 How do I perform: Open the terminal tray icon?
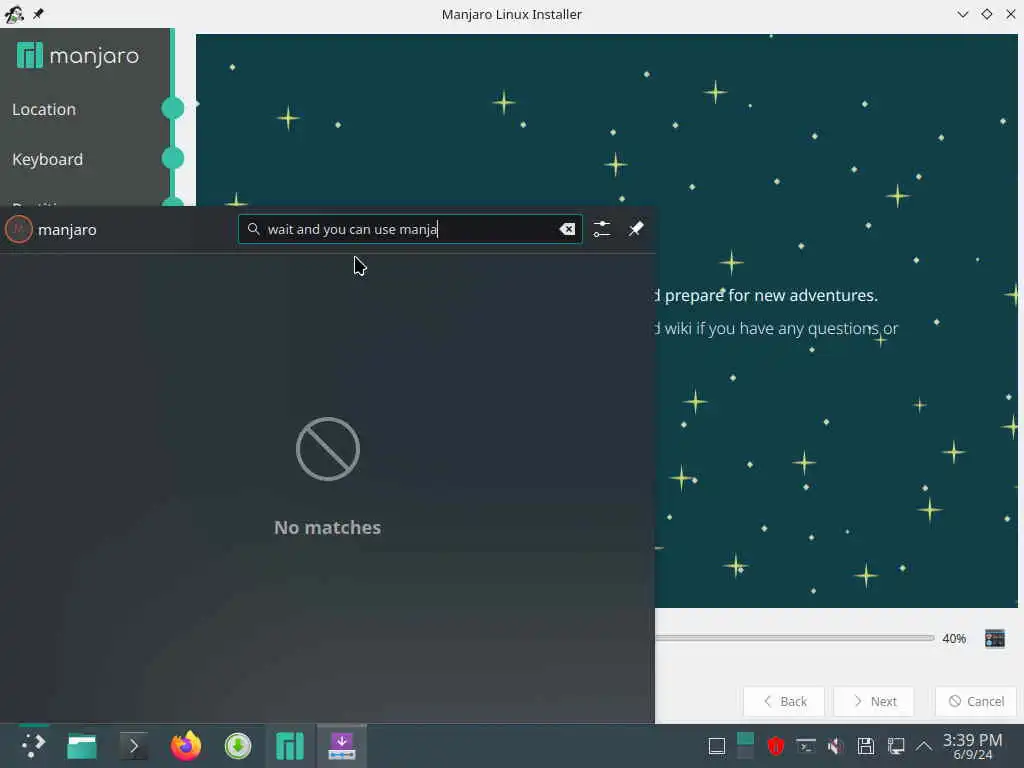coord(806,746)
